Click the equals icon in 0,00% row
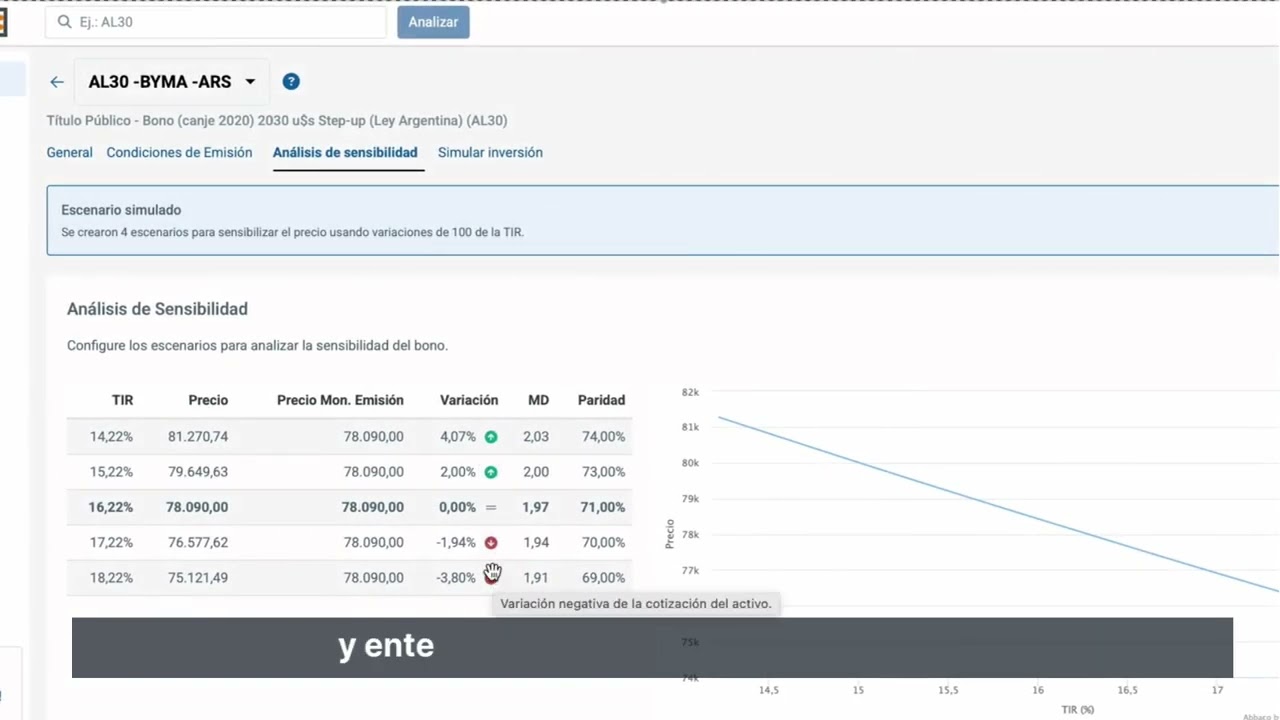The image size is (1280, 720). 491,507
